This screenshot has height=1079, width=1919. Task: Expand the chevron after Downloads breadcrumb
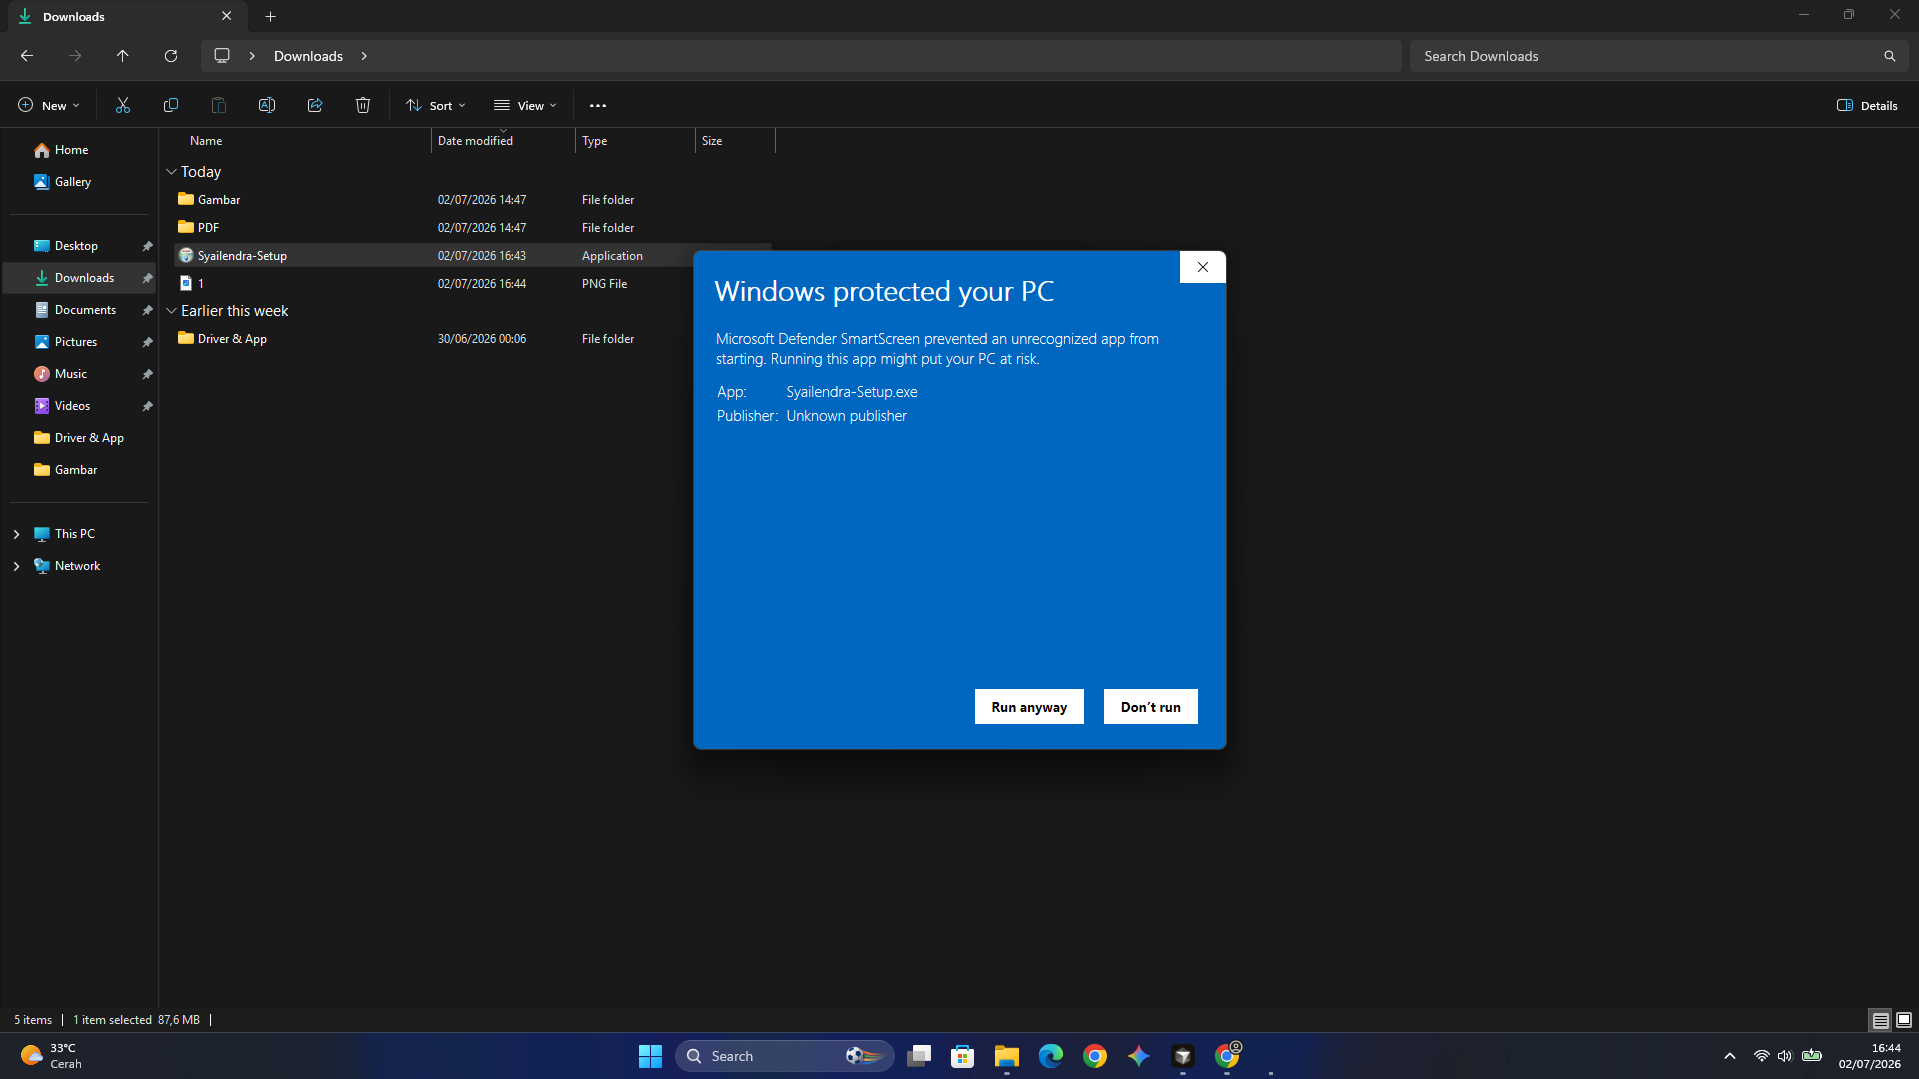[364, 56]
